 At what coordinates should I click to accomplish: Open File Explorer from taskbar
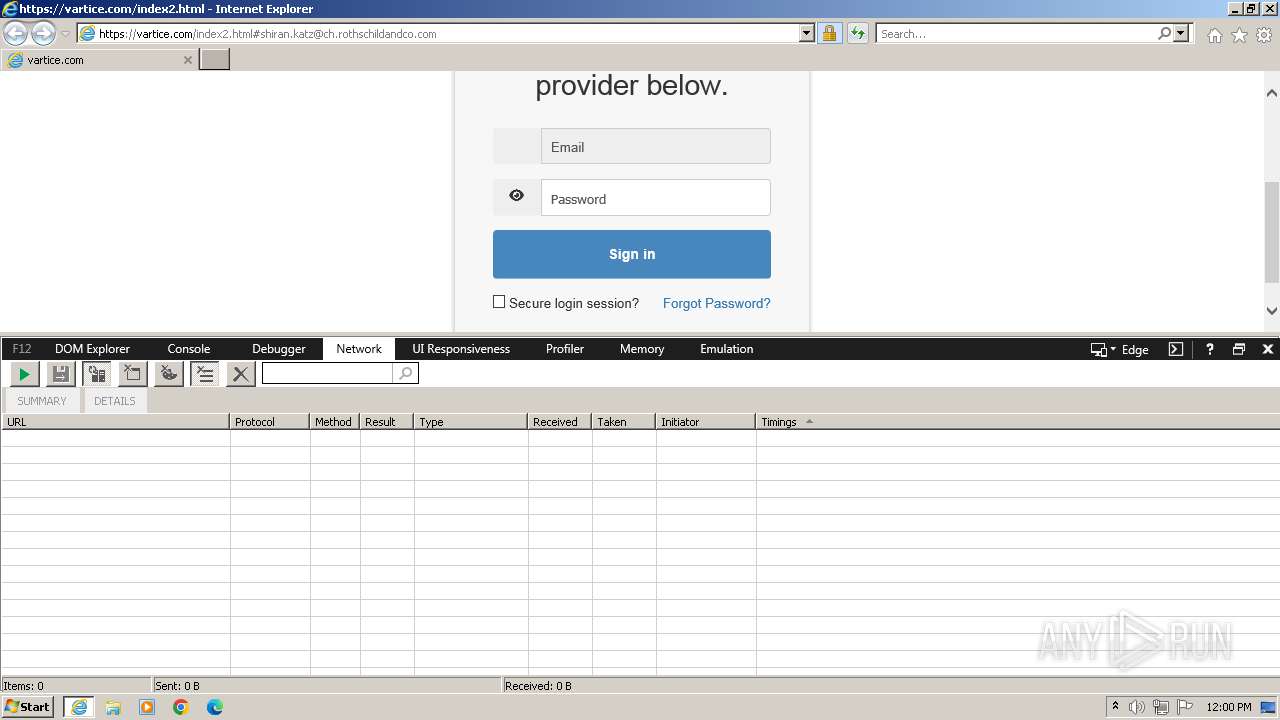113,707
